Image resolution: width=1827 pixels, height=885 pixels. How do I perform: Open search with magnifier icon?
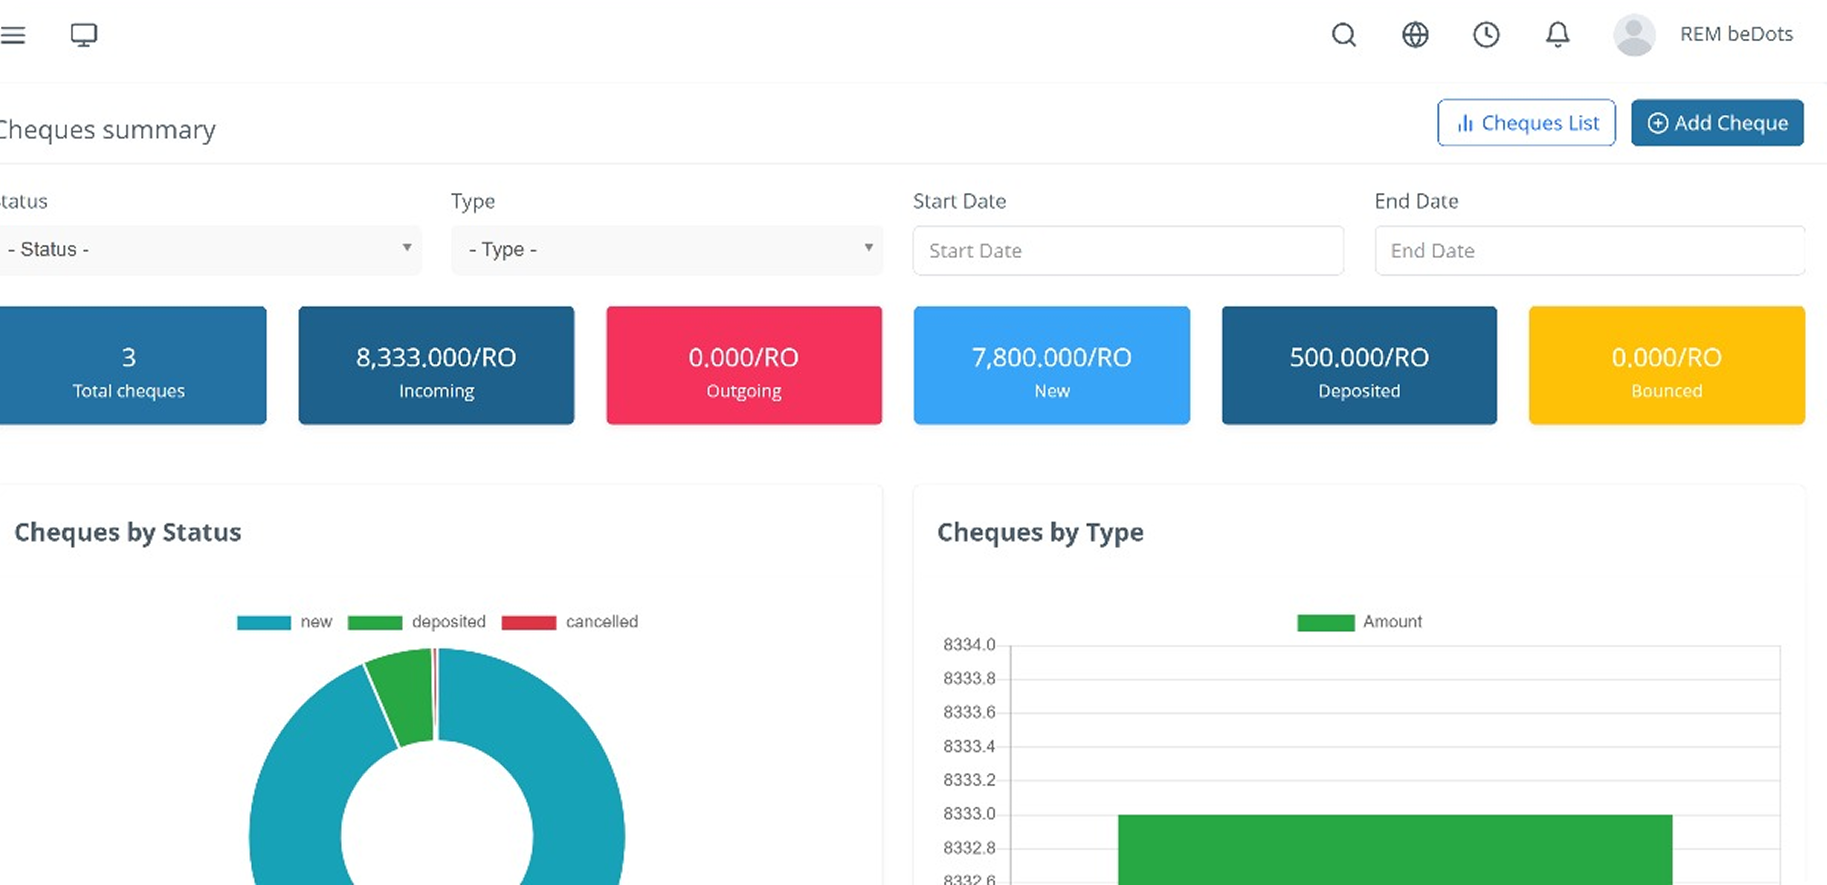pyautogui.click(x=1344, y=35)
